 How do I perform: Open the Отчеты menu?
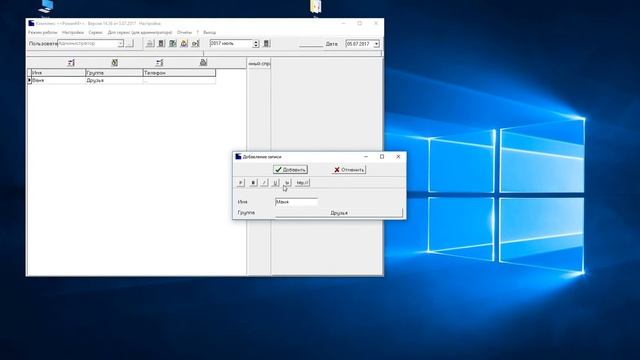tap(184, 32)
